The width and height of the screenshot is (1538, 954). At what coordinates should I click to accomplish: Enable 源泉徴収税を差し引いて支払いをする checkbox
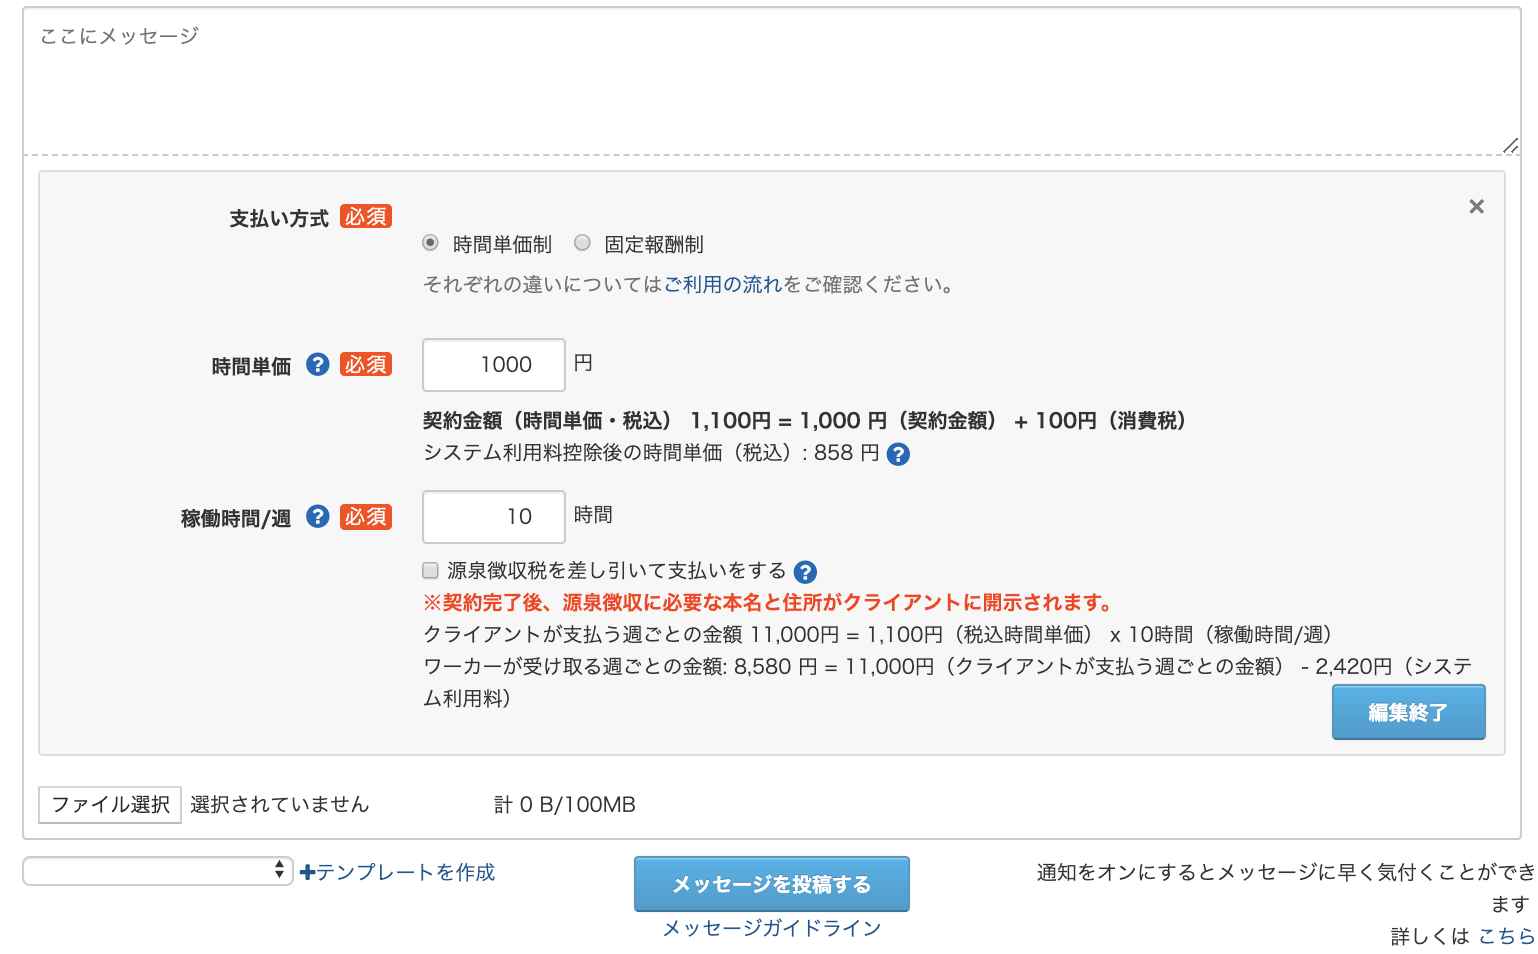tap(431, 571)
